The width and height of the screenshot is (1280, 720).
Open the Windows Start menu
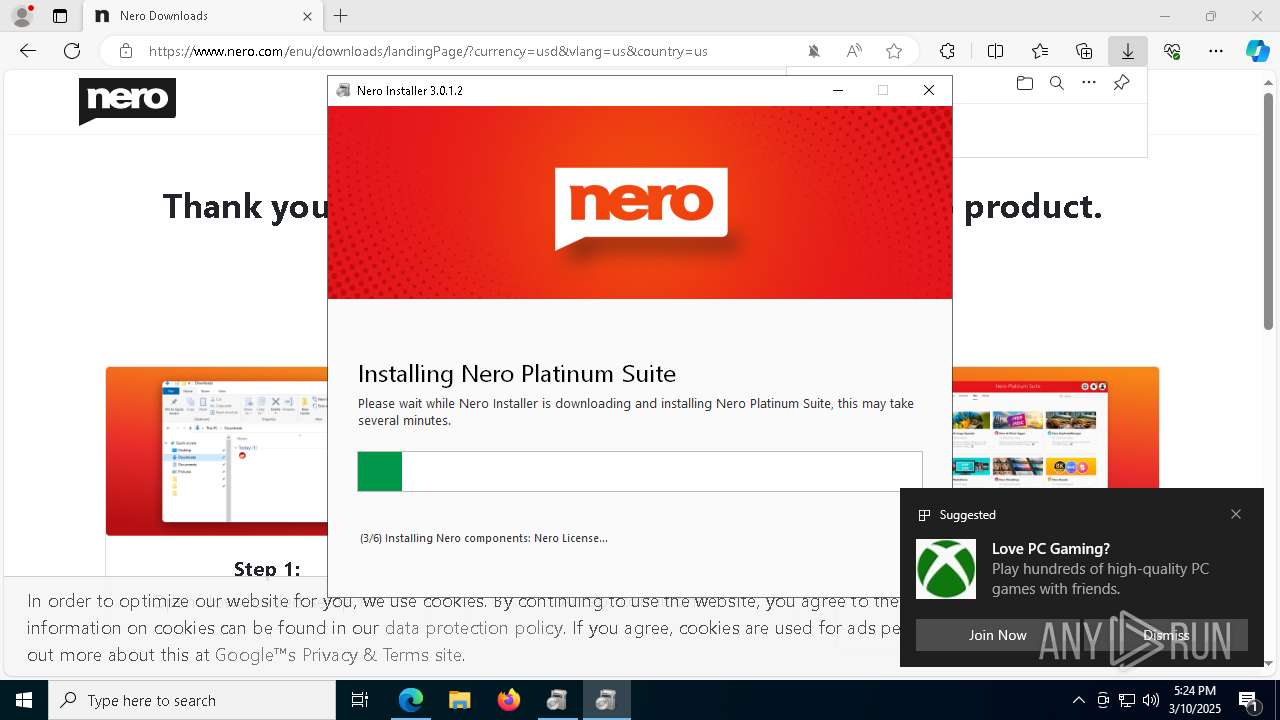click(x=24, y=700)
